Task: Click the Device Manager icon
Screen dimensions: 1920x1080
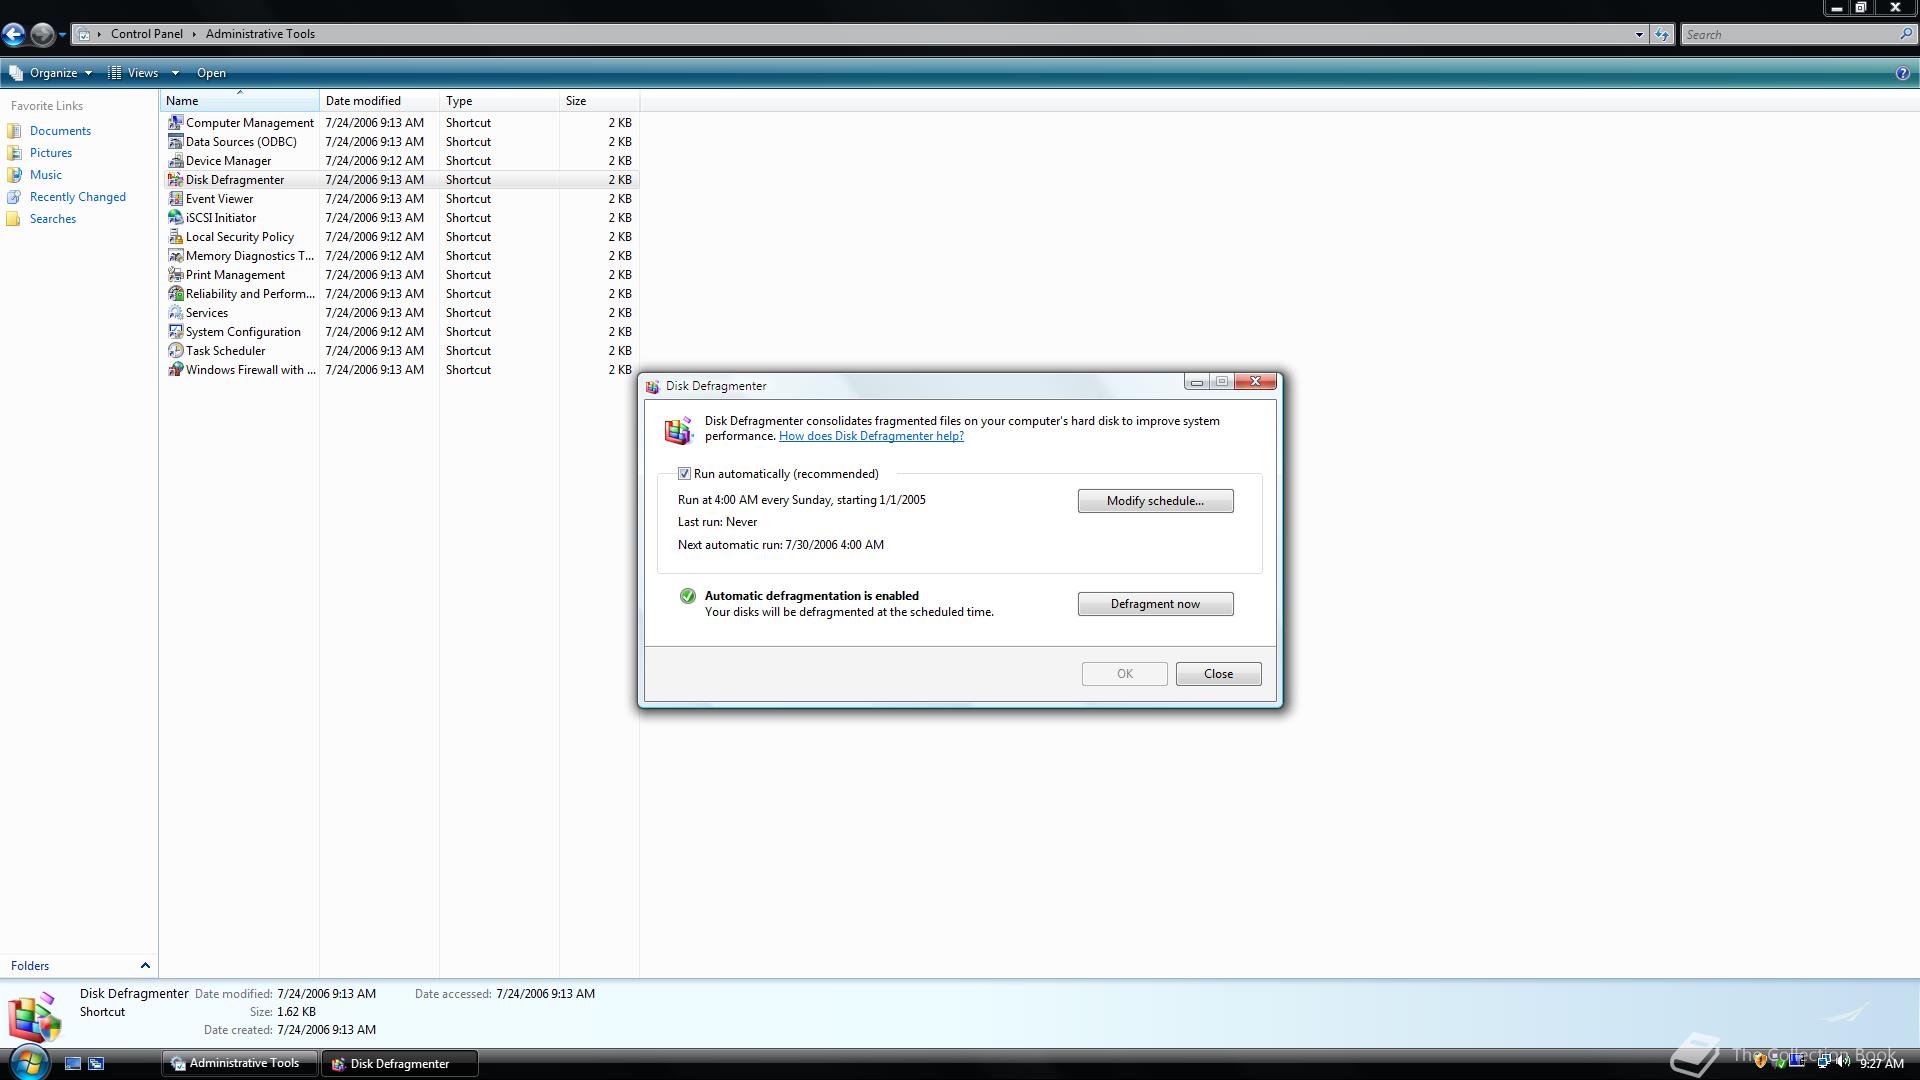Action: [175, 161]
